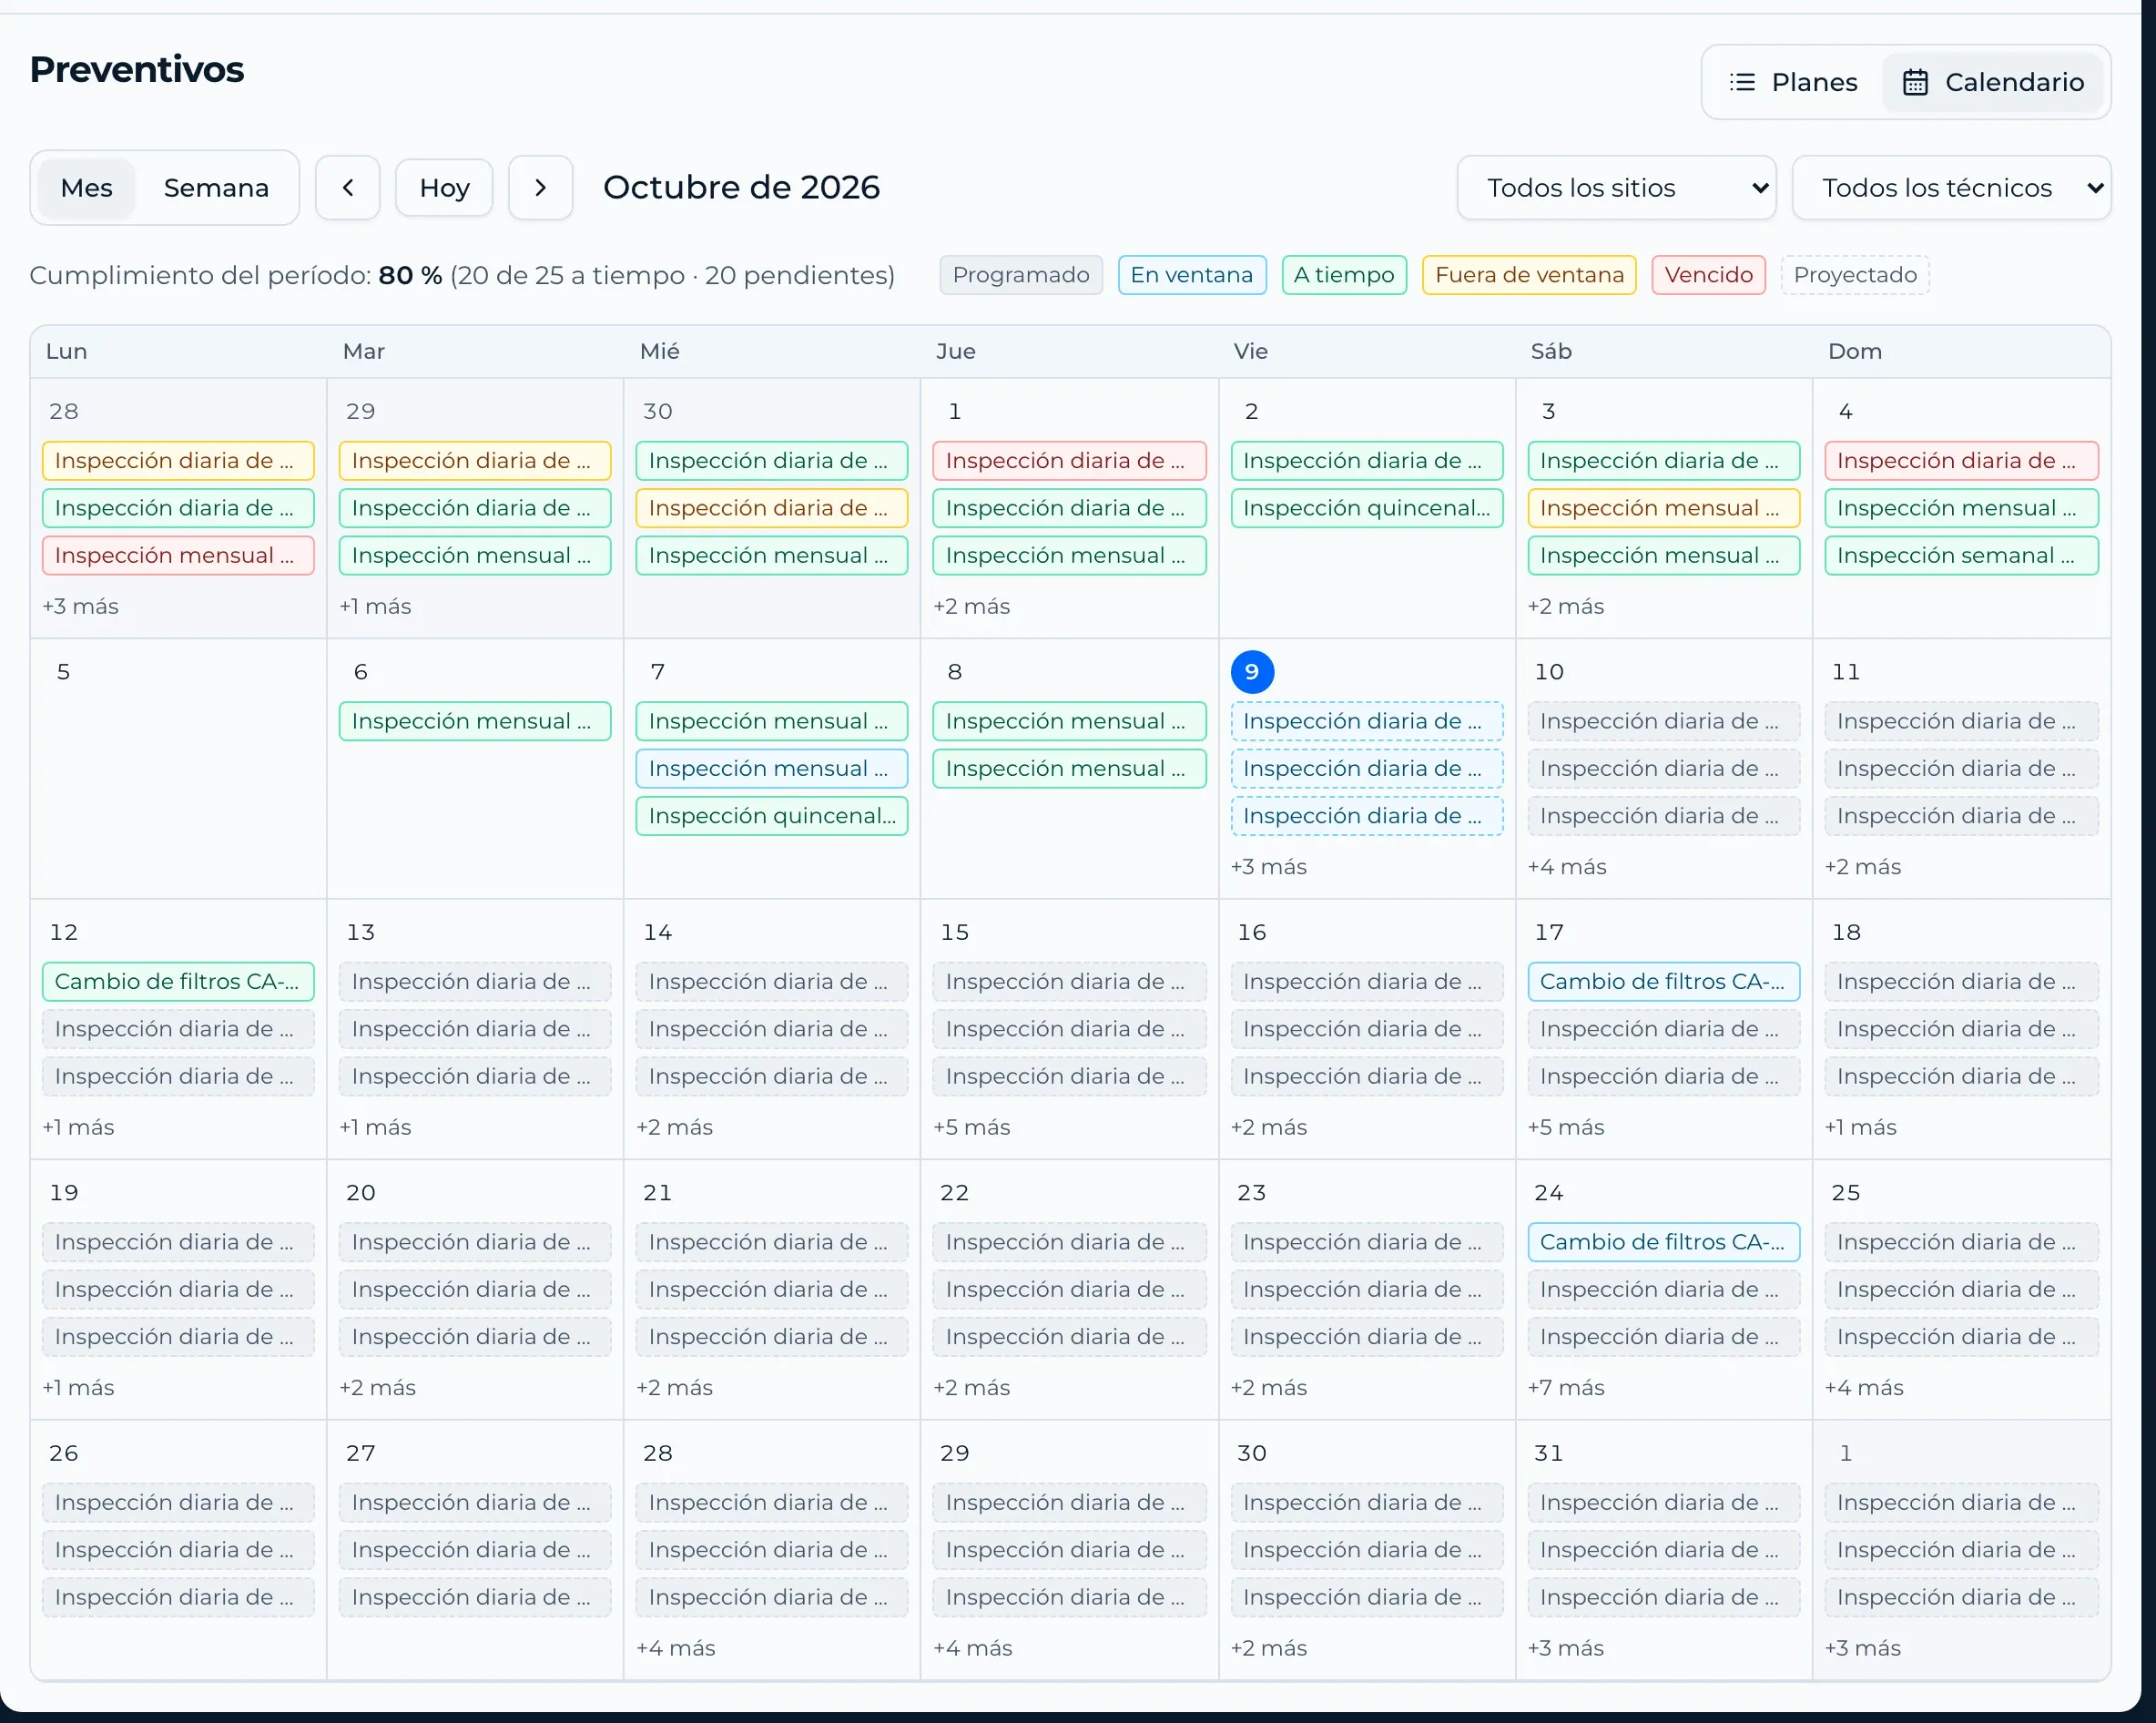The width and height of the screenshot is (2156, 1723).
Task: Open first Inspección diaria event on October 9
Action: [1366, 721]
